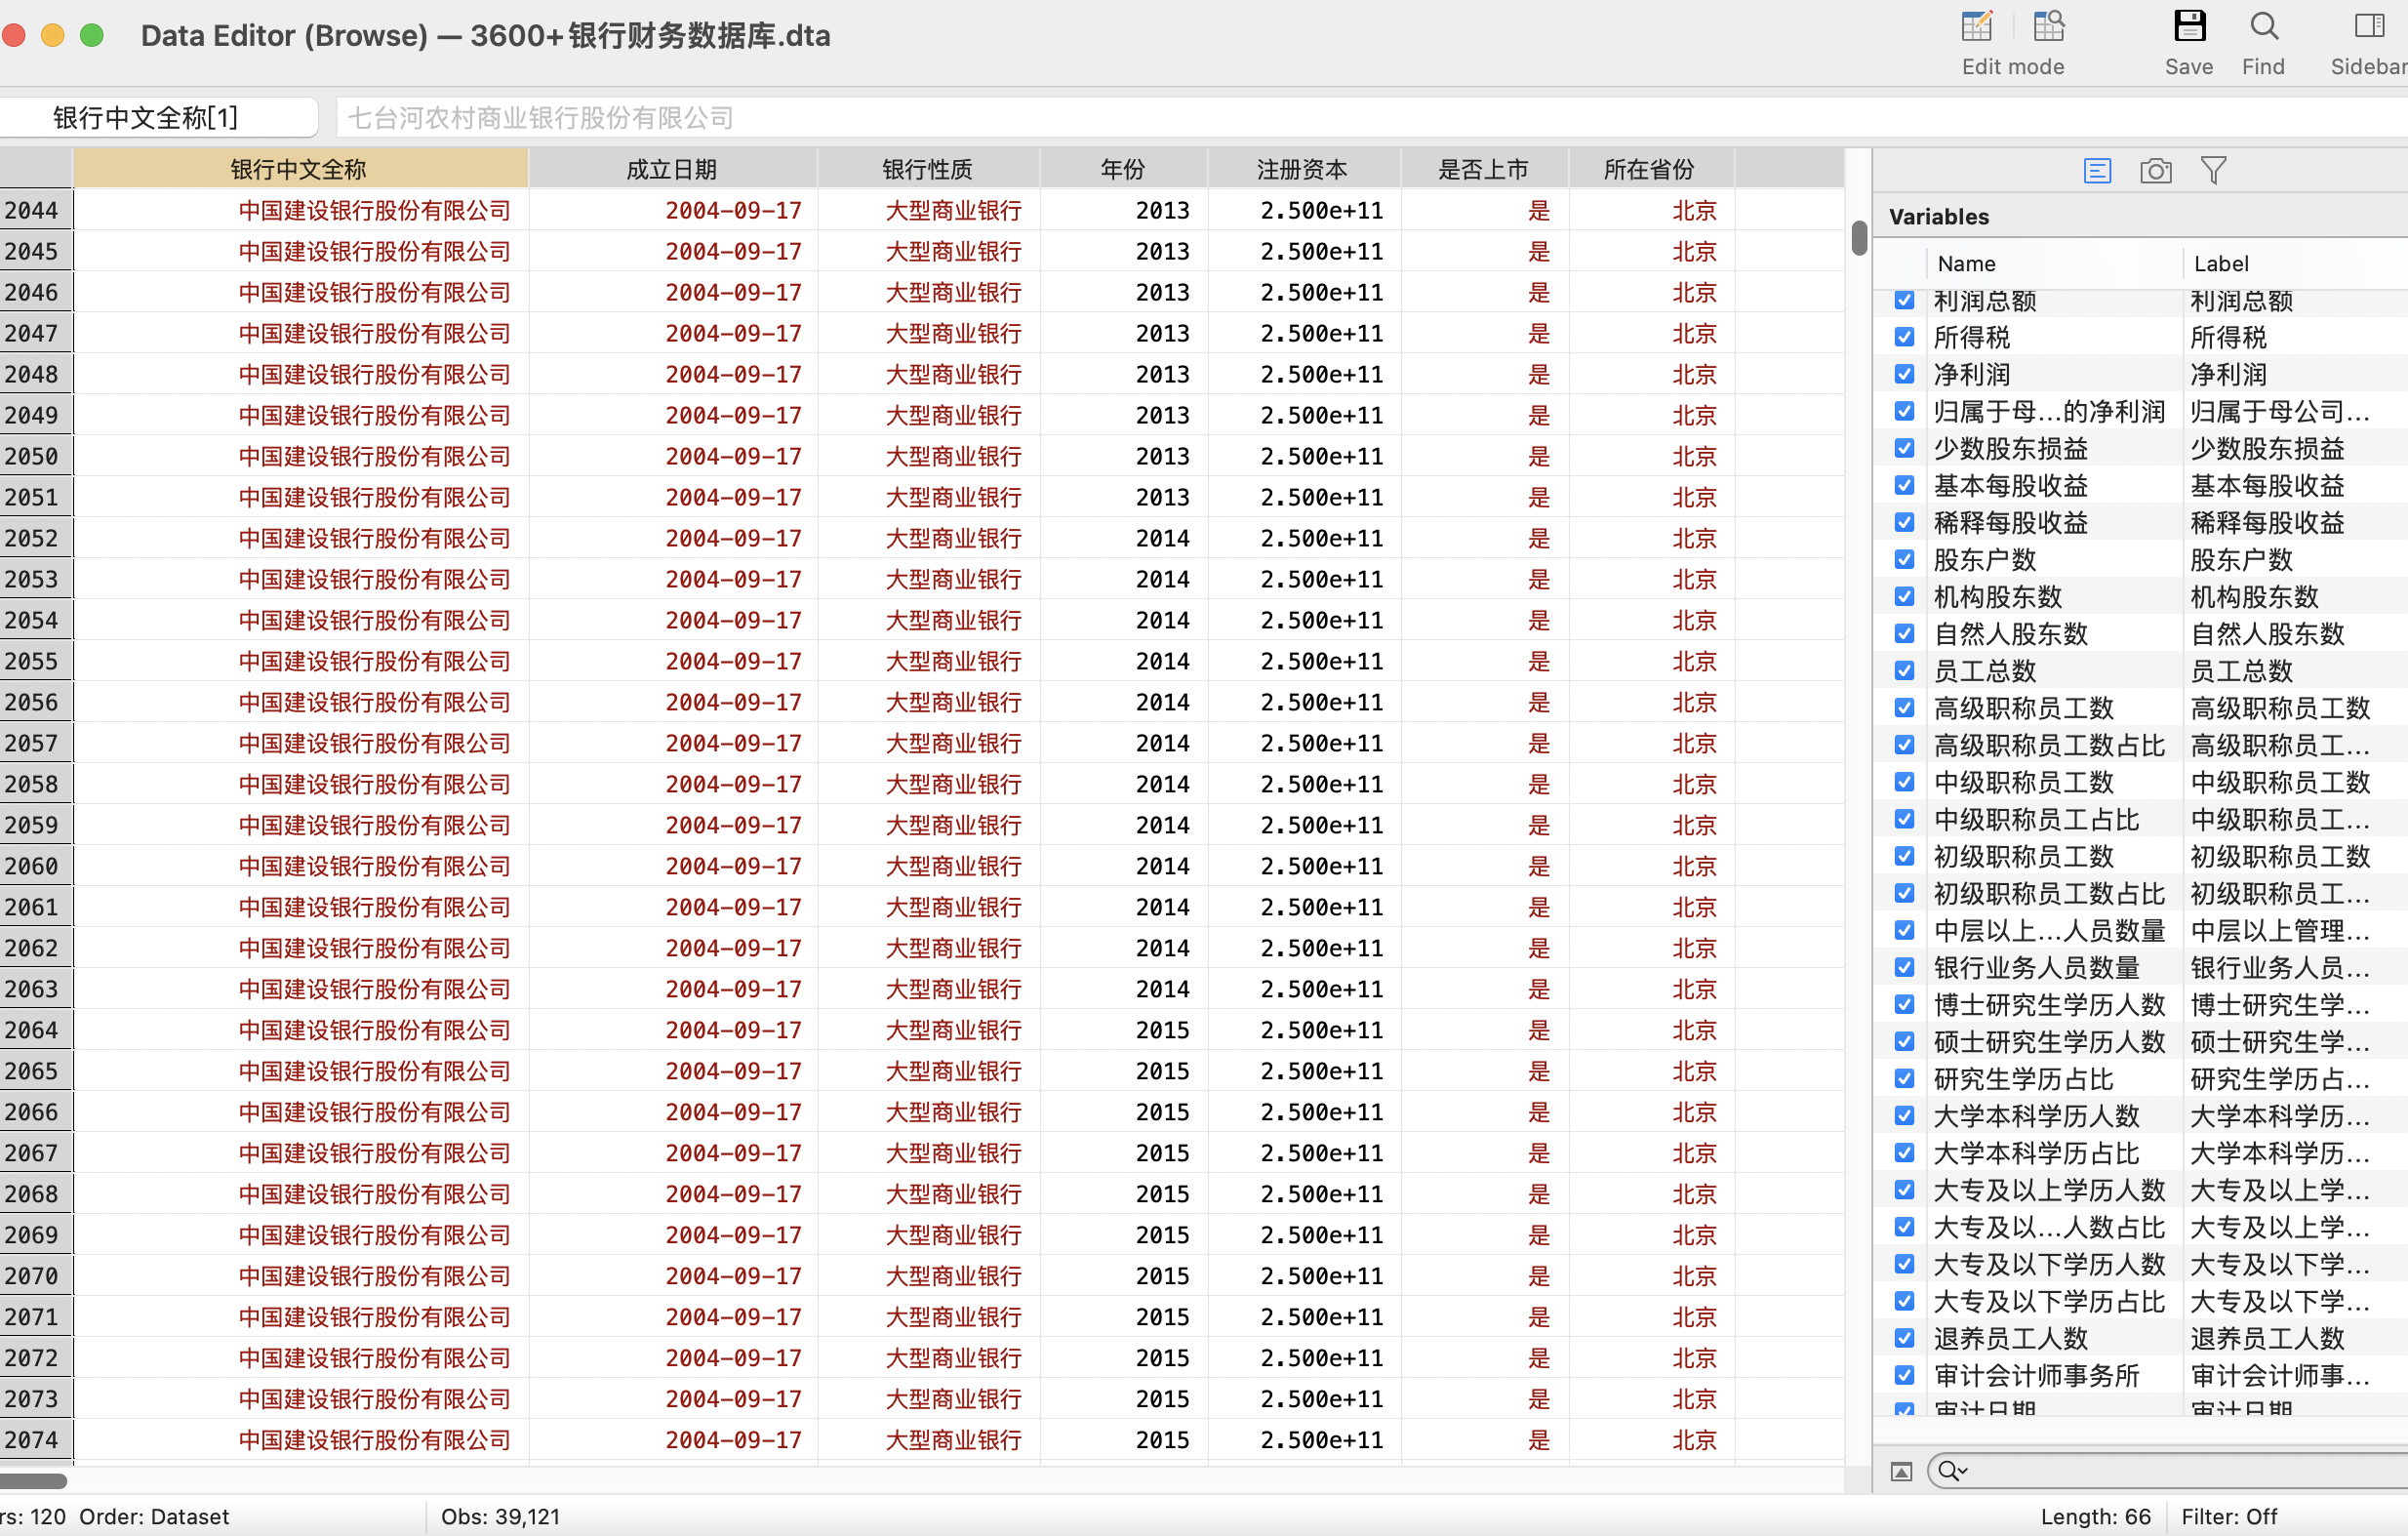Open Find with the magnifier icon
The height and width of the screenshot is (1536, 2408).
[x=2263, y=26]
